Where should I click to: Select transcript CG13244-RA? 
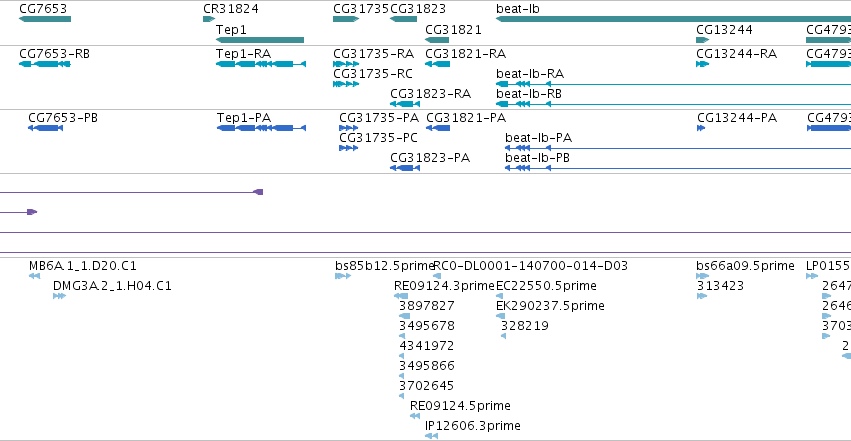[702, 64]
